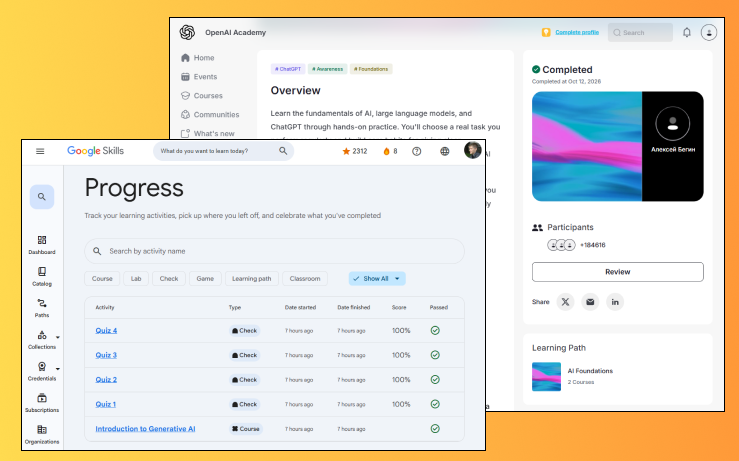
Task: Share the course on X
Action: coord(565,302)
